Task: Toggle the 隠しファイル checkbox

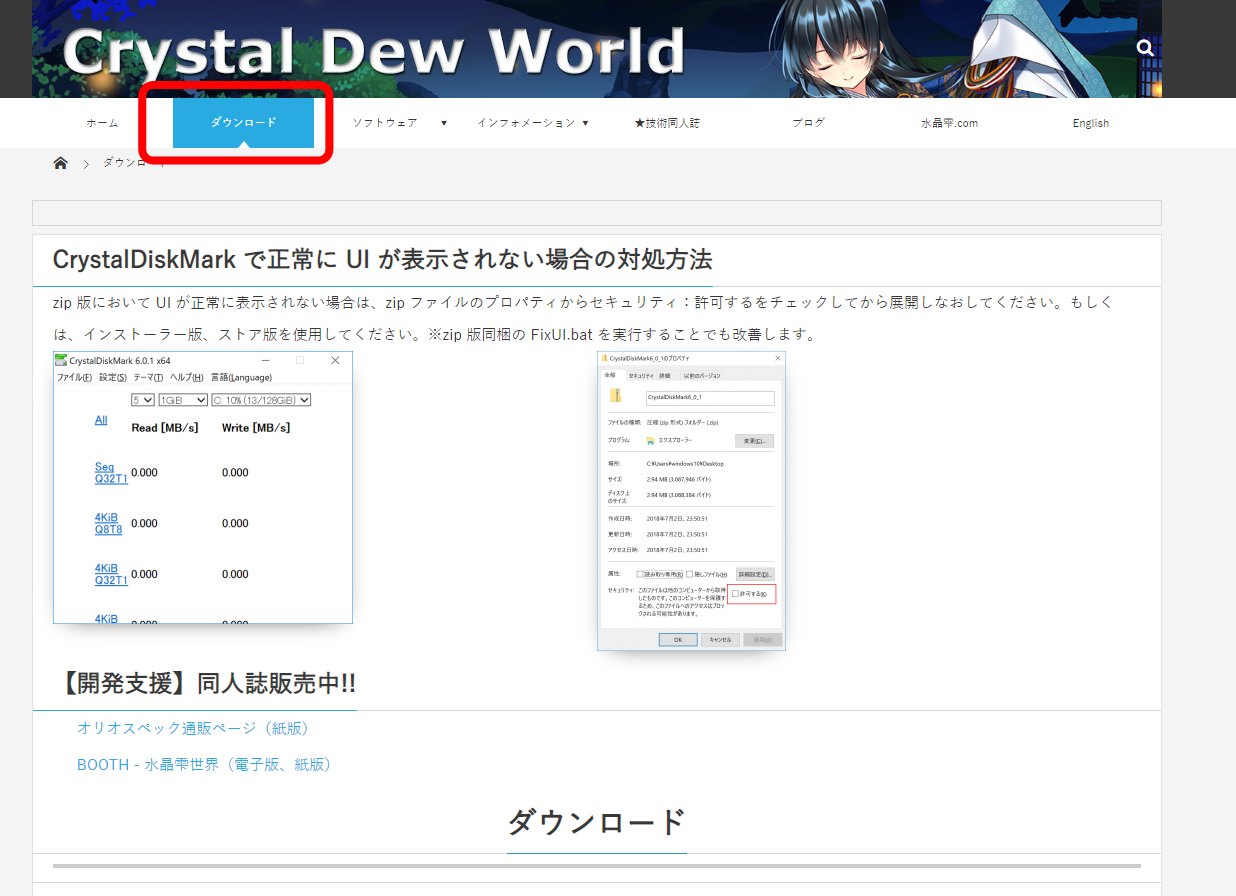Action: (689, 574)
